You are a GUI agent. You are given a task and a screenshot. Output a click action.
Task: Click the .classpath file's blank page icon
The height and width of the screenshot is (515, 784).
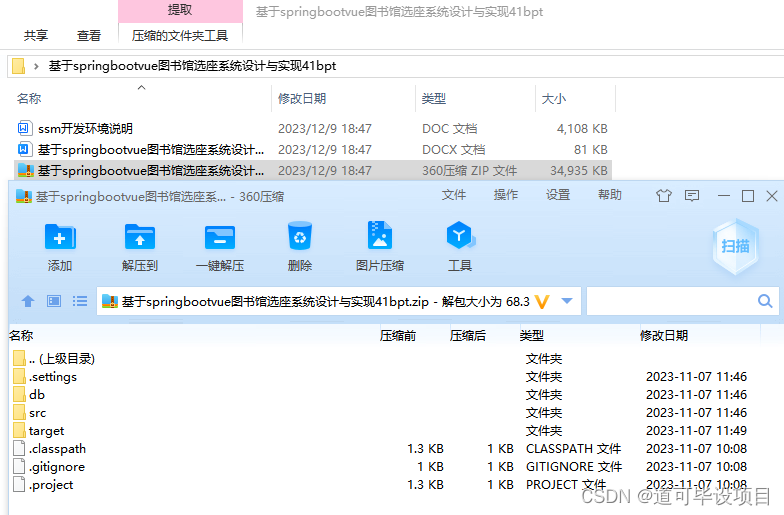pyautogui.click(x=19, y=448)
